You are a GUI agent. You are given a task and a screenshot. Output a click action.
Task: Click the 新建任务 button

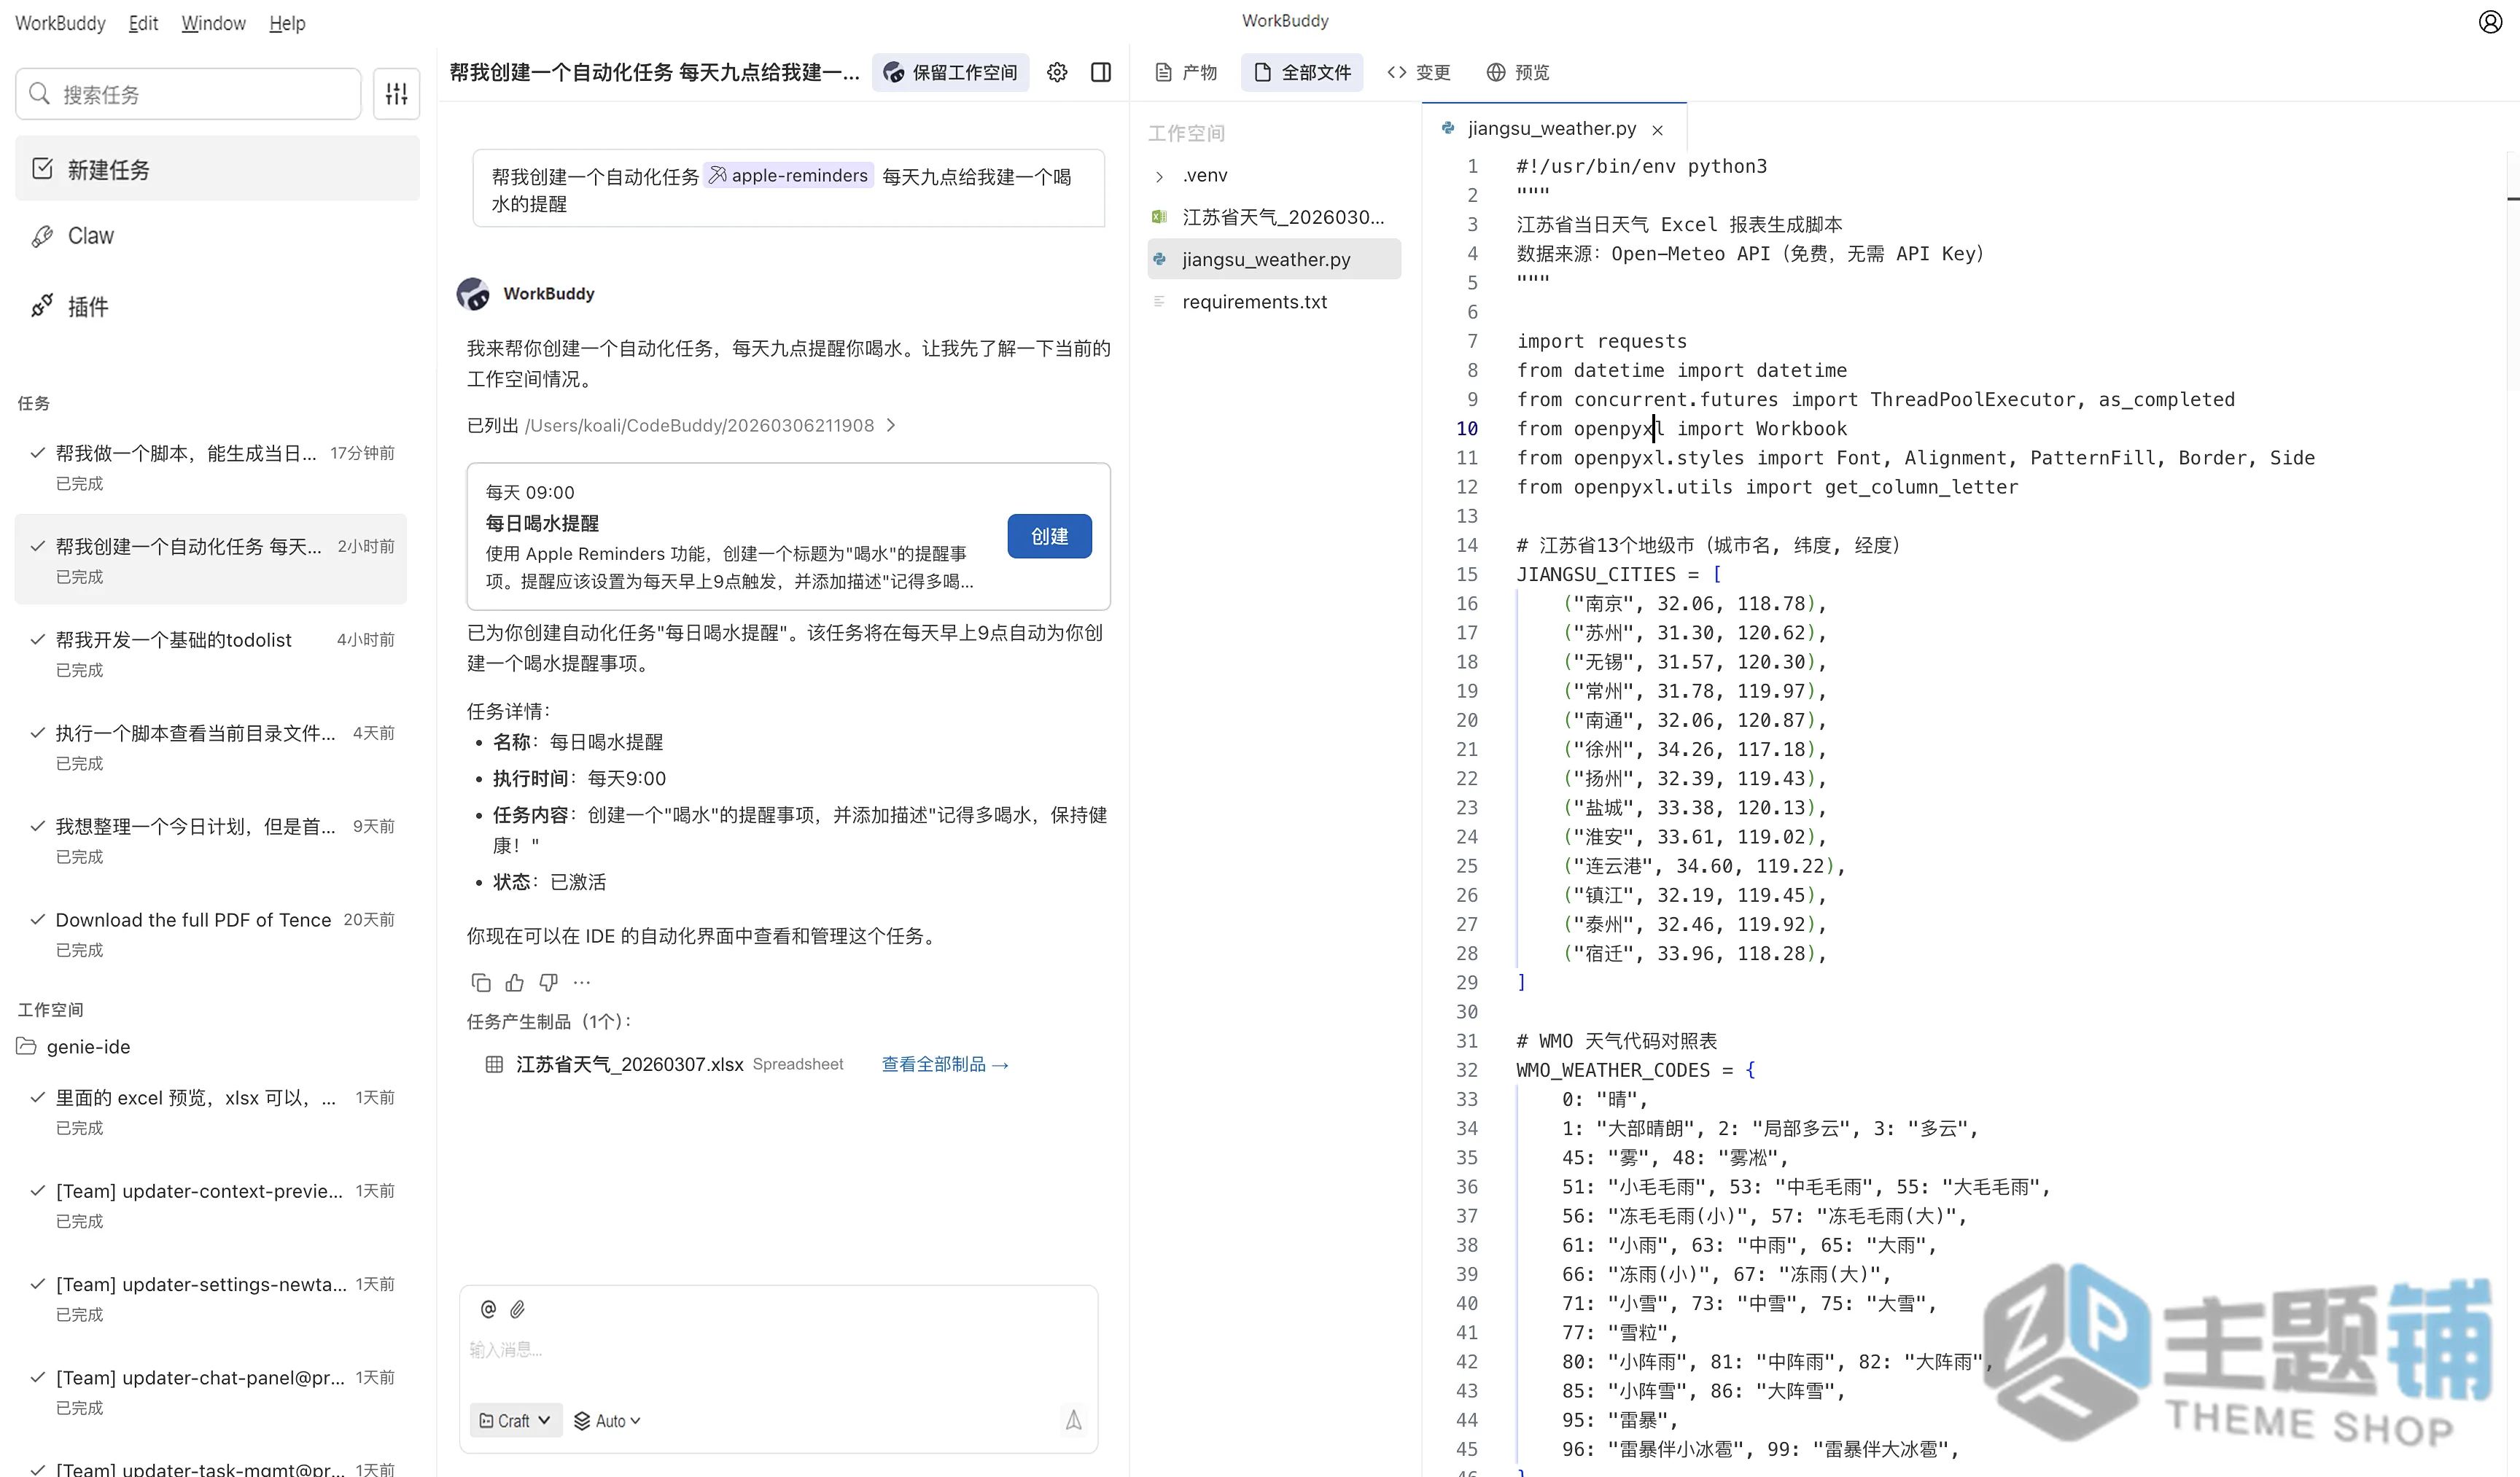[x=217, y=169]
